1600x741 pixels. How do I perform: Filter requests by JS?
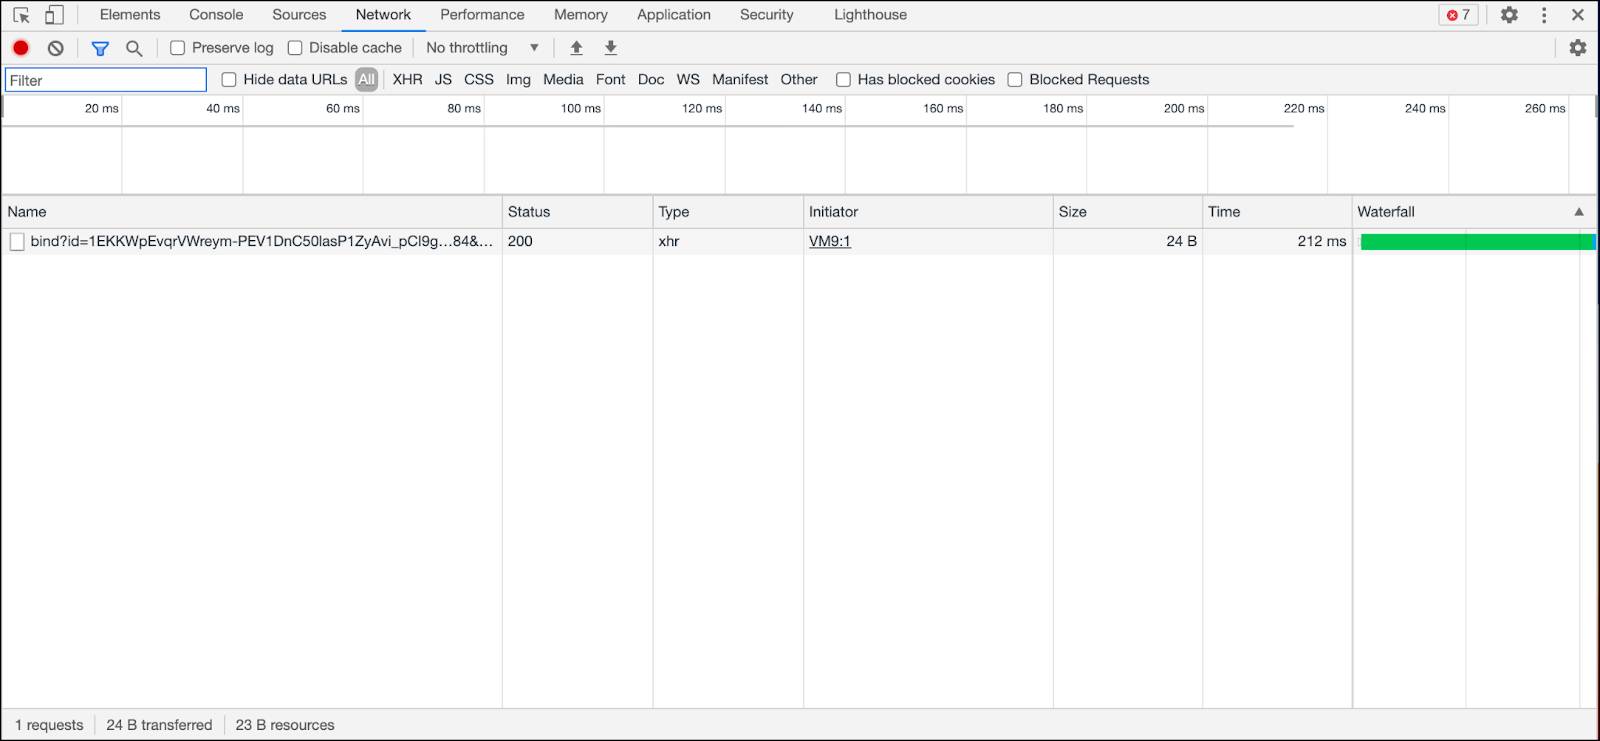coord(443,80)
